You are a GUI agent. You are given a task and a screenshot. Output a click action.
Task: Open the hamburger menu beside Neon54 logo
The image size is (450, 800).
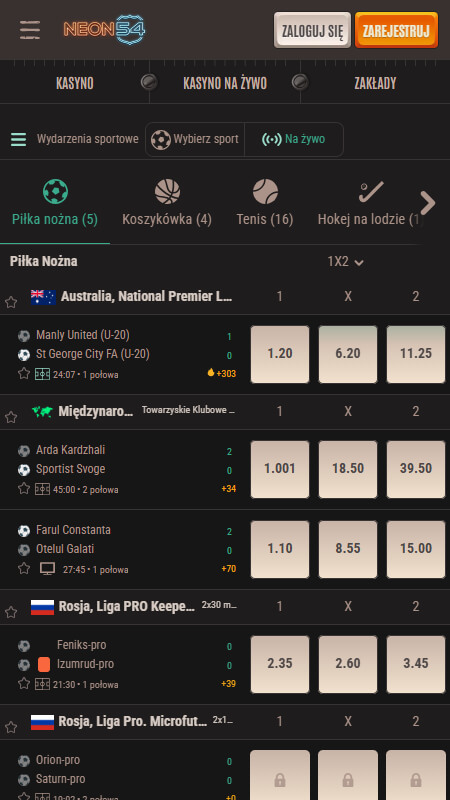(x=30, y=30)
